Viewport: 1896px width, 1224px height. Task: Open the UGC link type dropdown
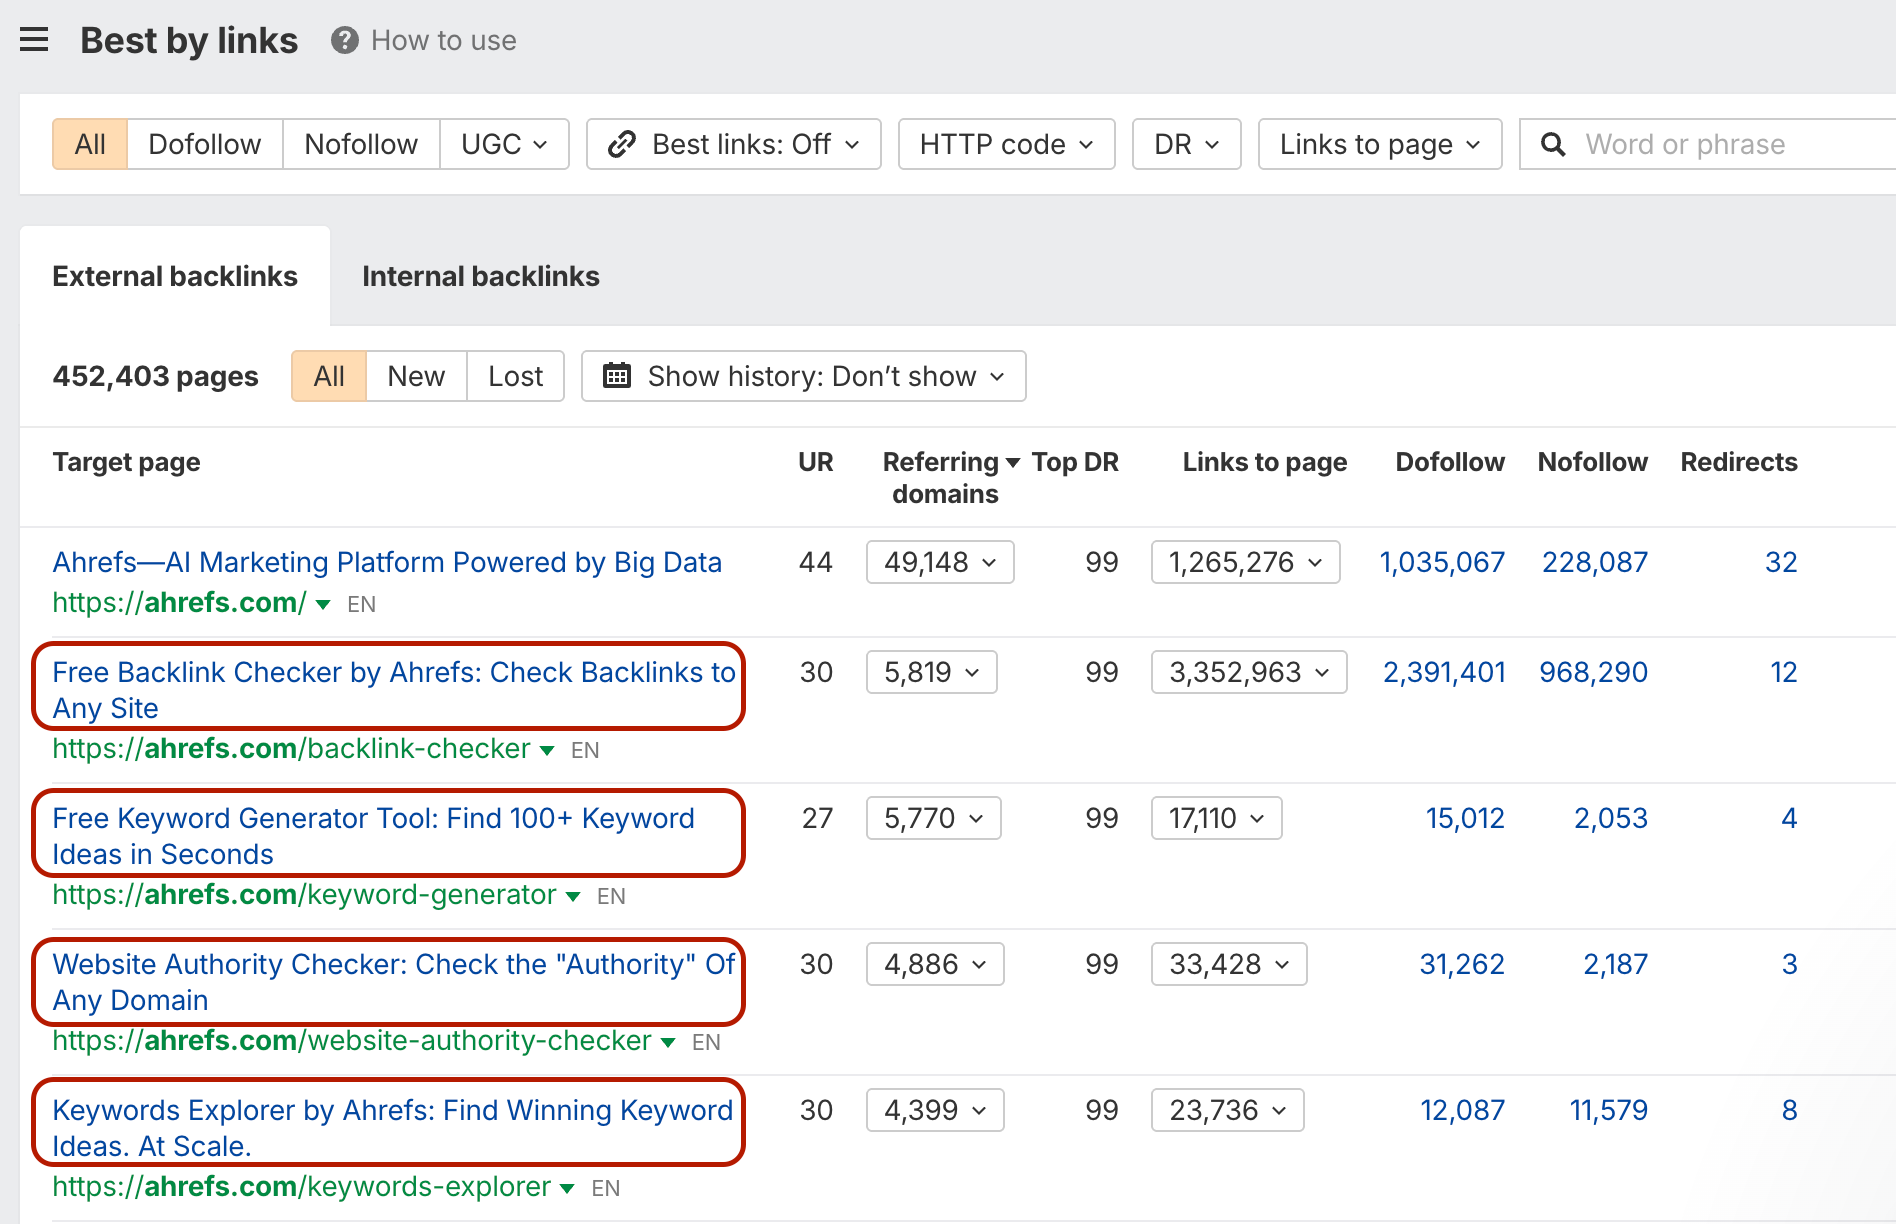pos(504,144)
